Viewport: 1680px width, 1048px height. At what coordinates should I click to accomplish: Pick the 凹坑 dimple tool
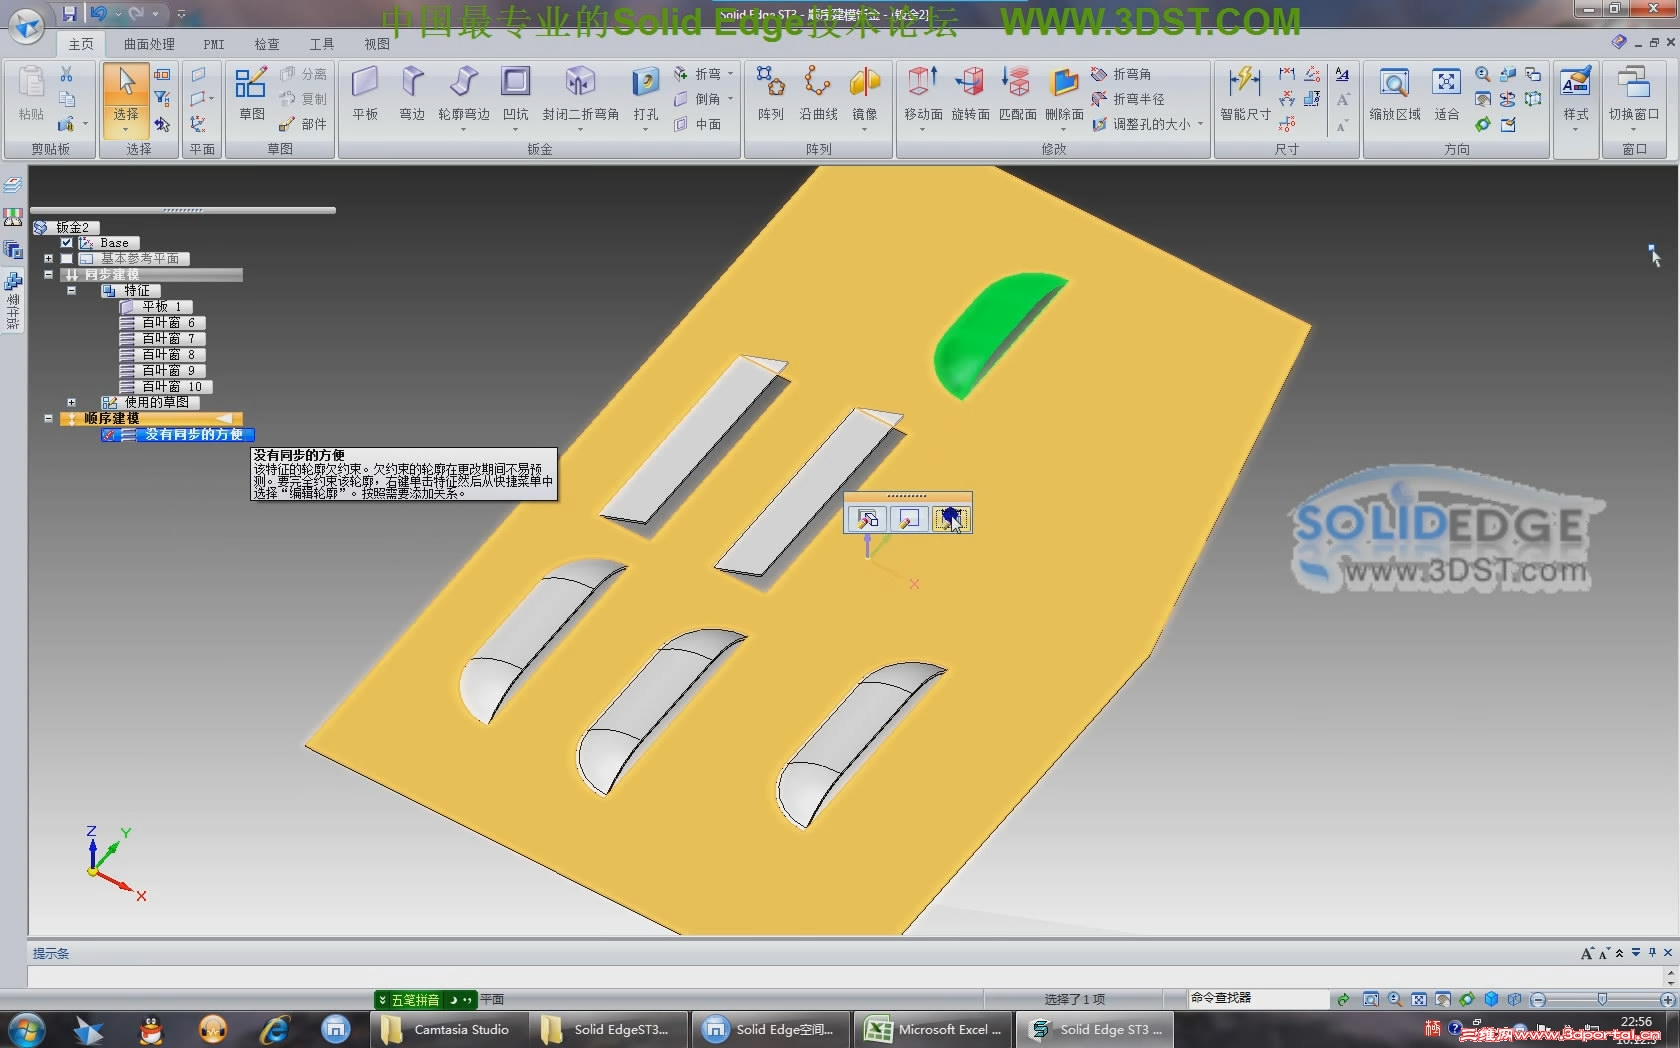pos(516,96)
